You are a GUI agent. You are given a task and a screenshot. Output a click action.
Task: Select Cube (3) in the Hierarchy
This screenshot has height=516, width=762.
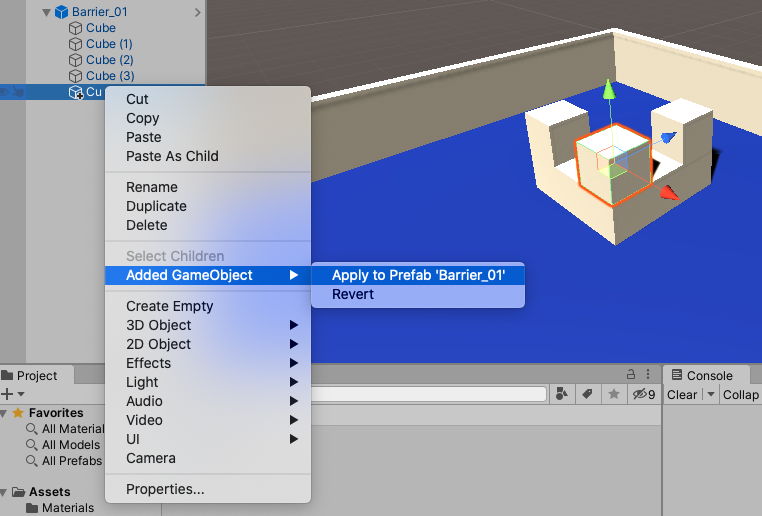pos(110,76)
